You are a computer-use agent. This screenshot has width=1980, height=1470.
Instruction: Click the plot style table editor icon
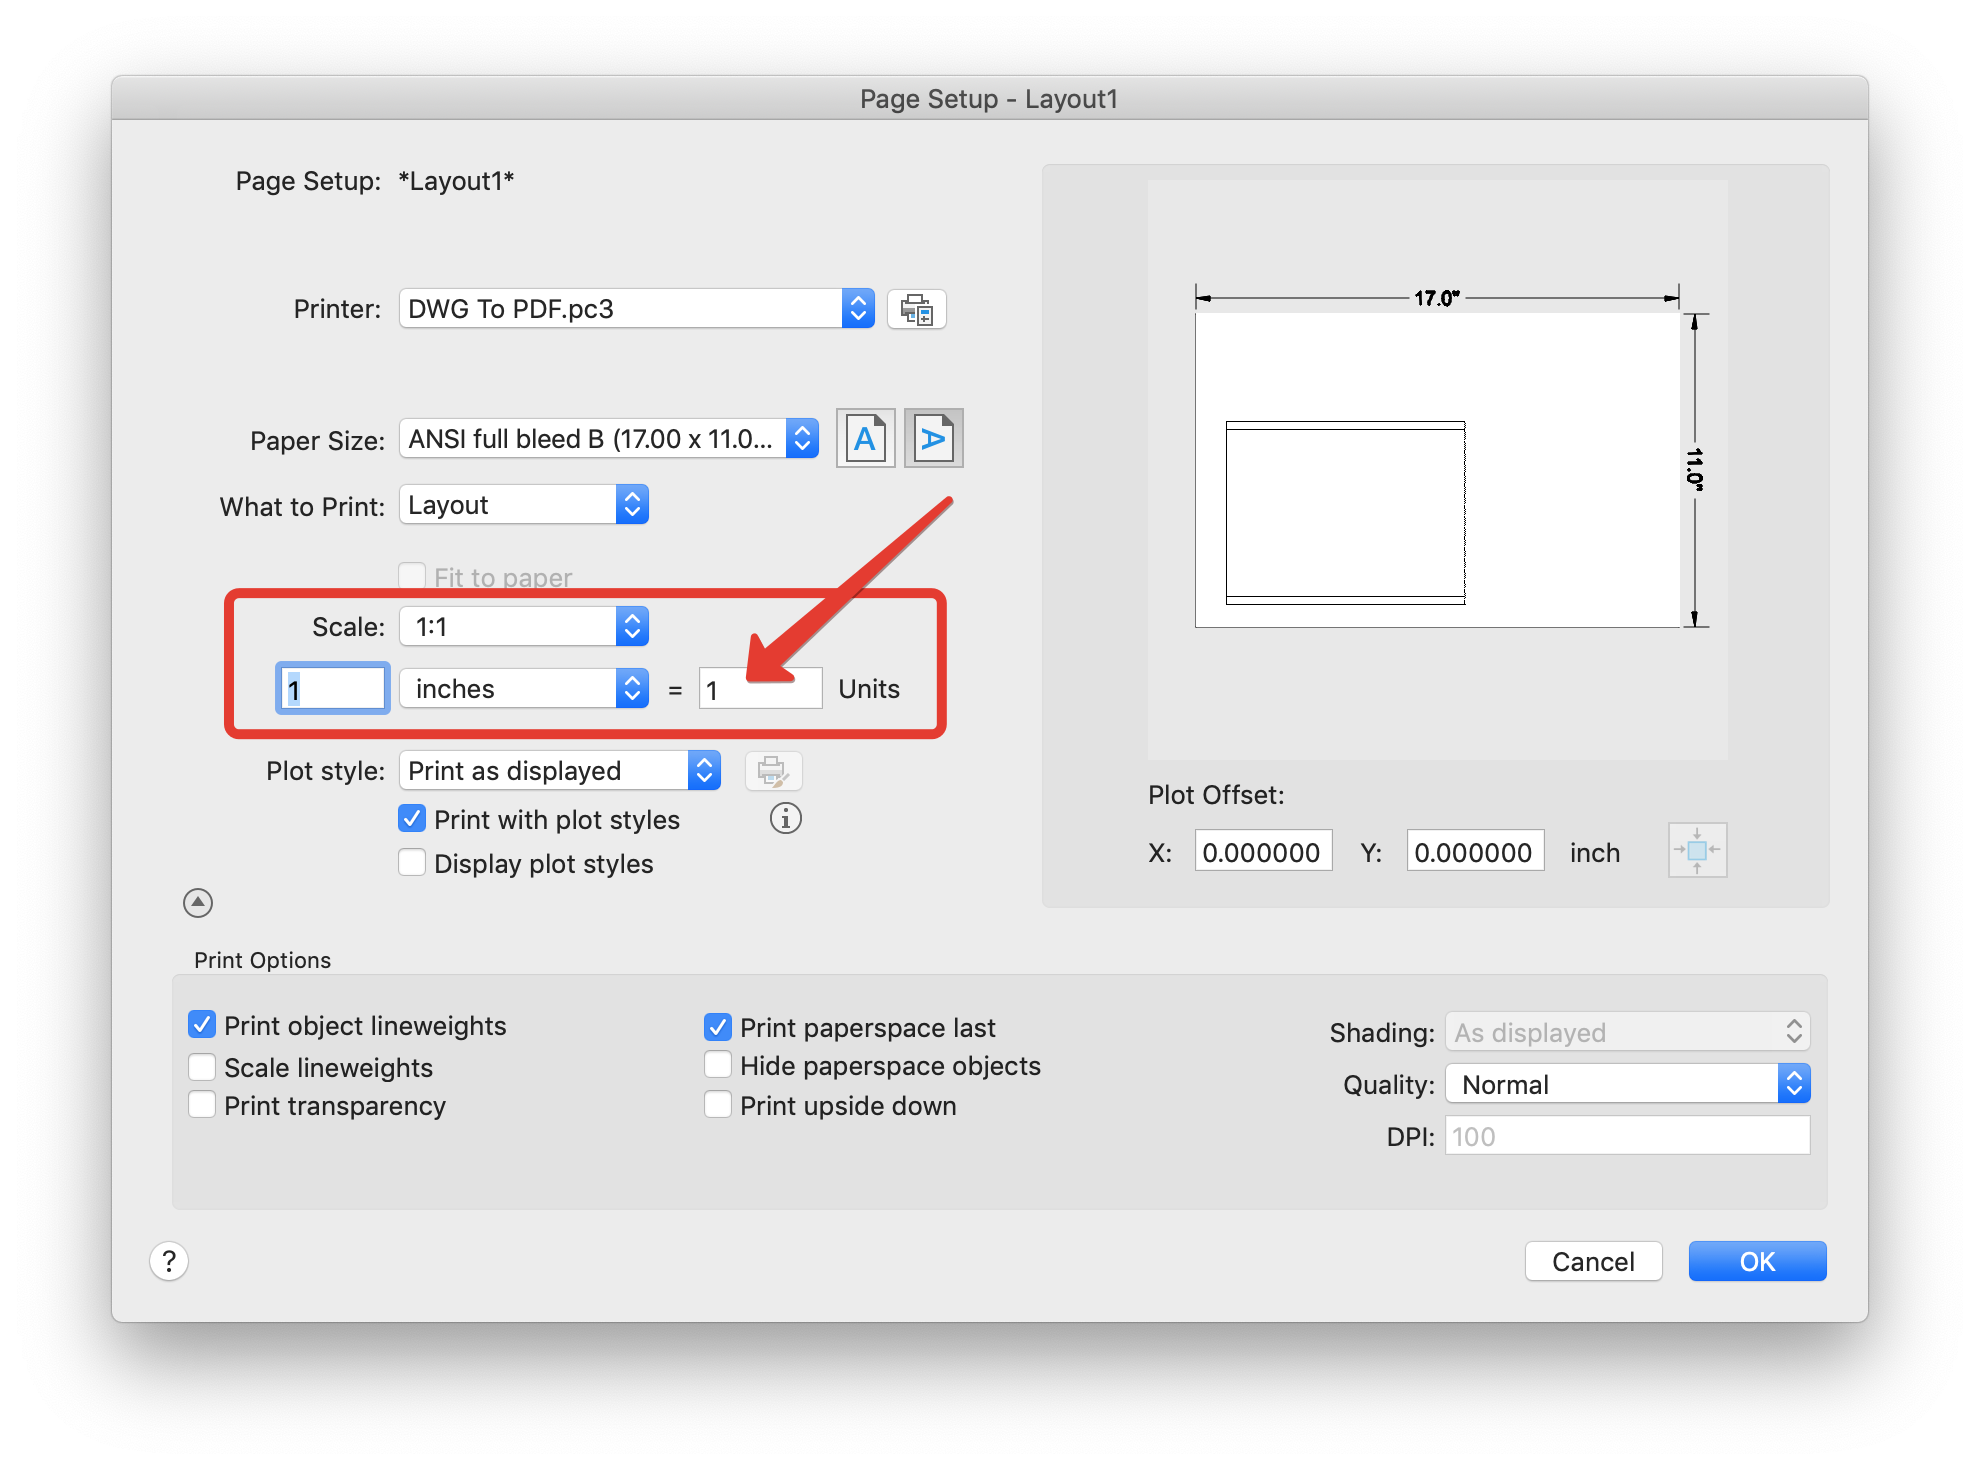773,771
